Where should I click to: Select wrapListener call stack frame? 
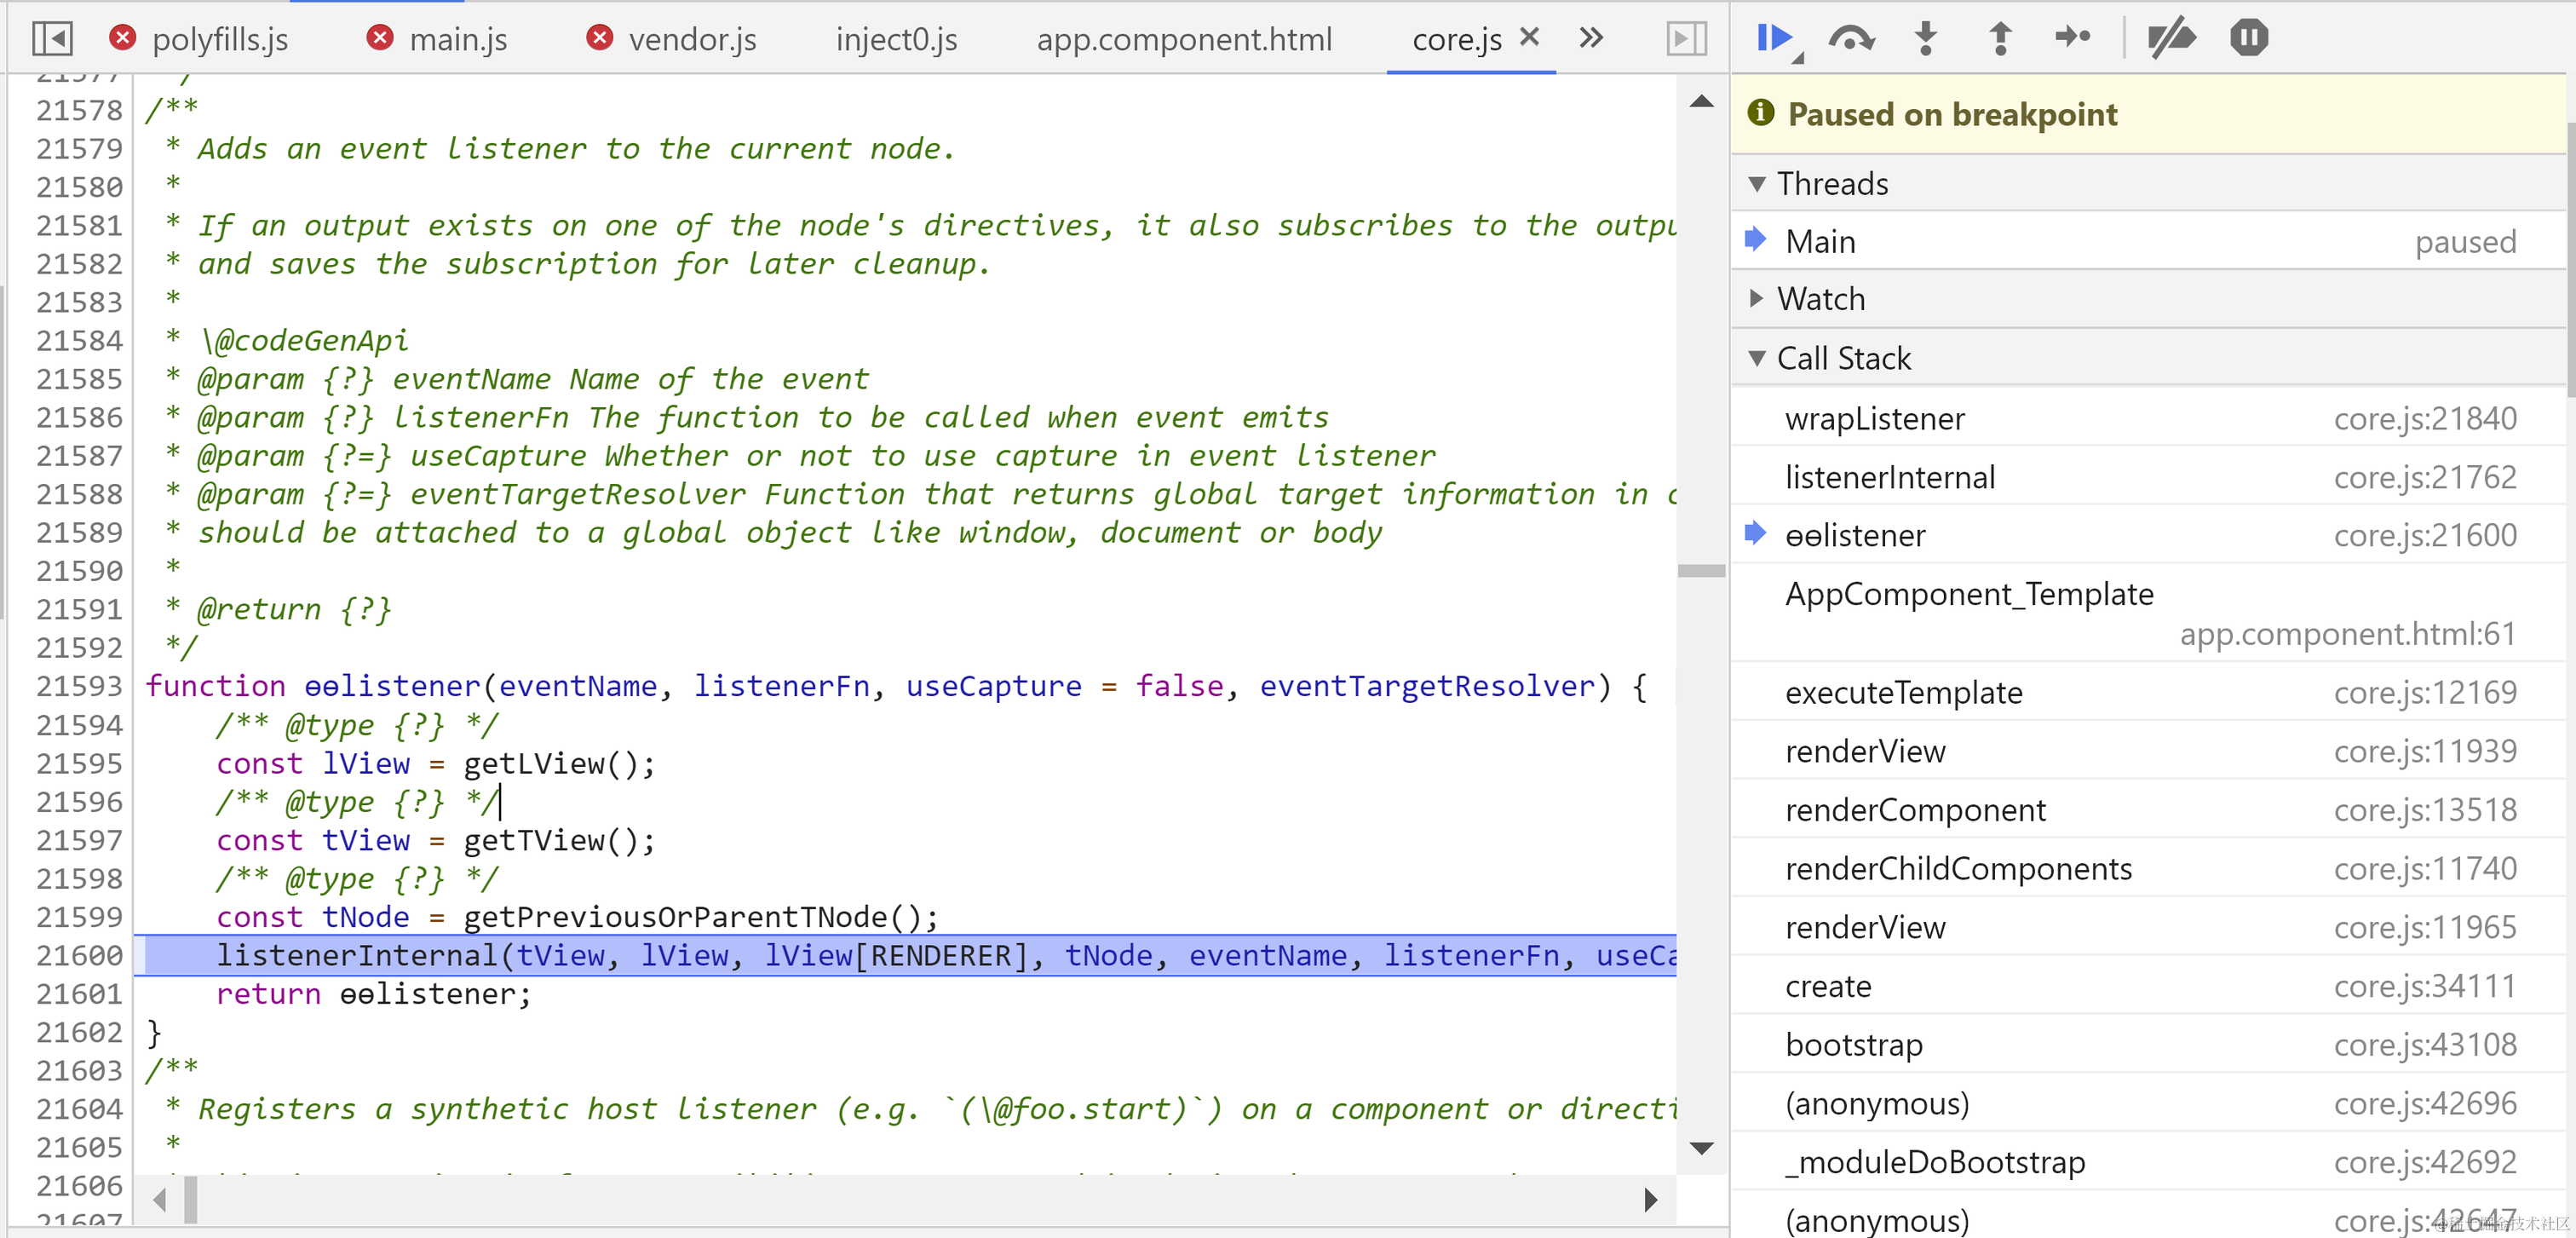point(1874,418)
